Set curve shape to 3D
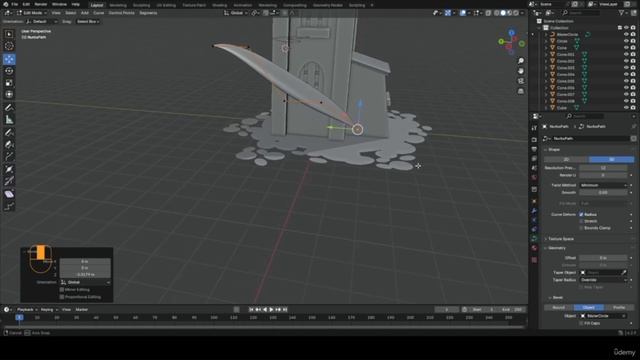Screen dimensions: 640x360 pyautogui.click(x=611, y=160)
